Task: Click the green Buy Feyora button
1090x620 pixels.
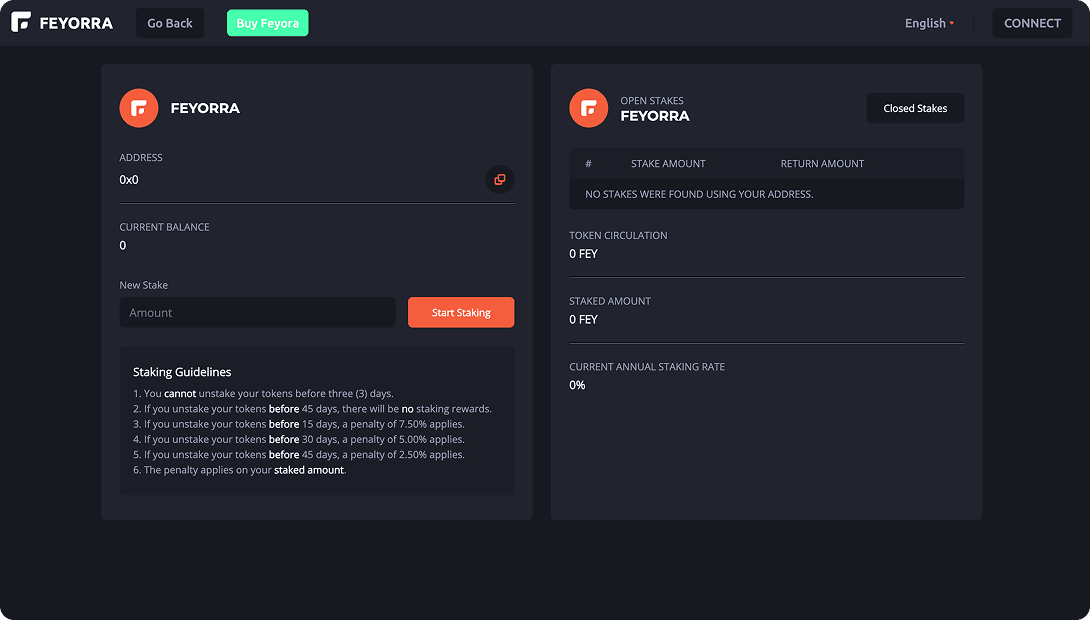Action: pos(267,23)
